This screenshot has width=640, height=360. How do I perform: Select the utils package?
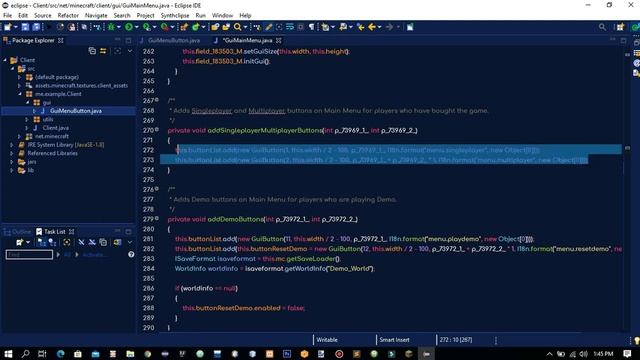point(48,119)
